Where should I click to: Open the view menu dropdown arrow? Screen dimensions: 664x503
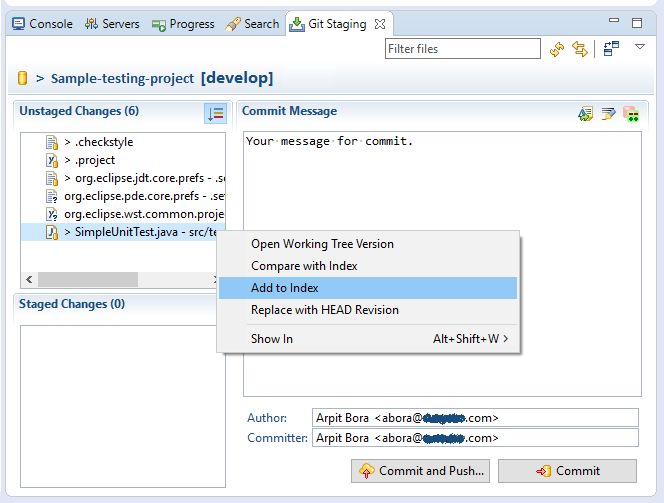click(640, 47)
